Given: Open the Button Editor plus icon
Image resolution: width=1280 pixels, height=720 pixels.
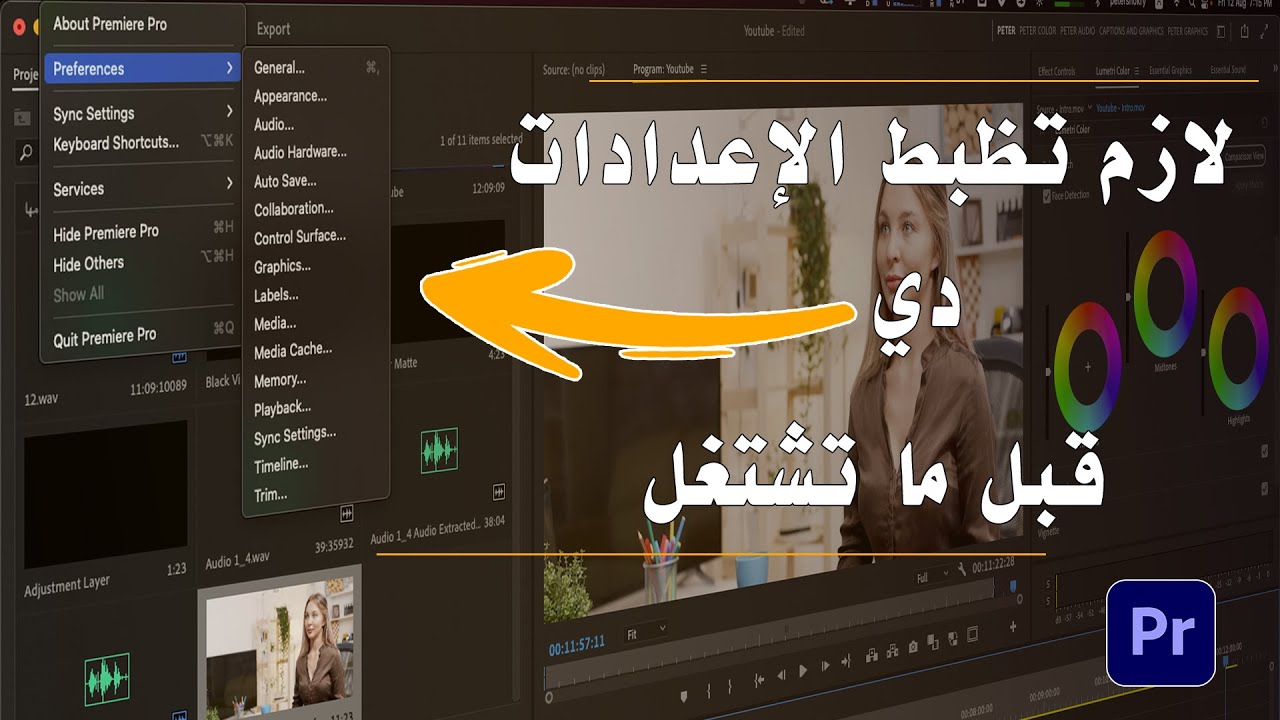Looking at the screenshot, I should [1013, 627].
